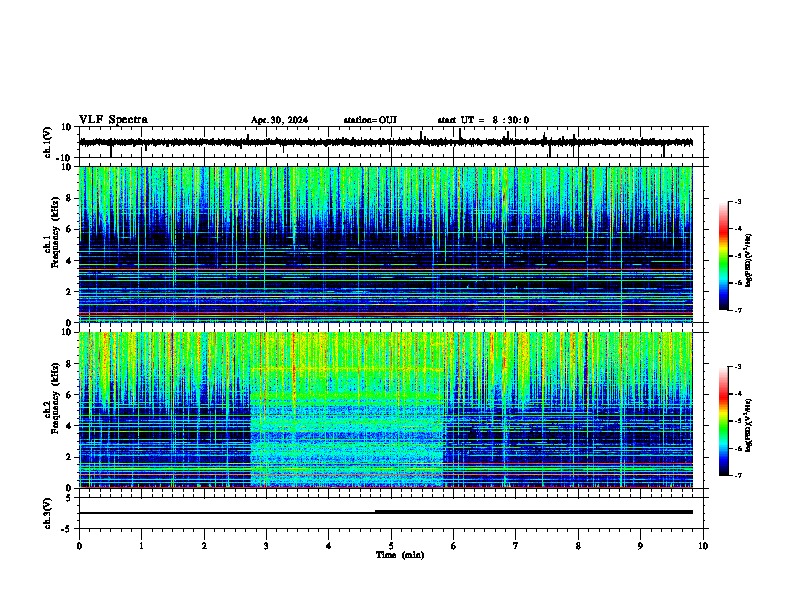Click the "Time (min)" axis label
This screenshot has width=792, height=612.
click(x=400, y=555)
